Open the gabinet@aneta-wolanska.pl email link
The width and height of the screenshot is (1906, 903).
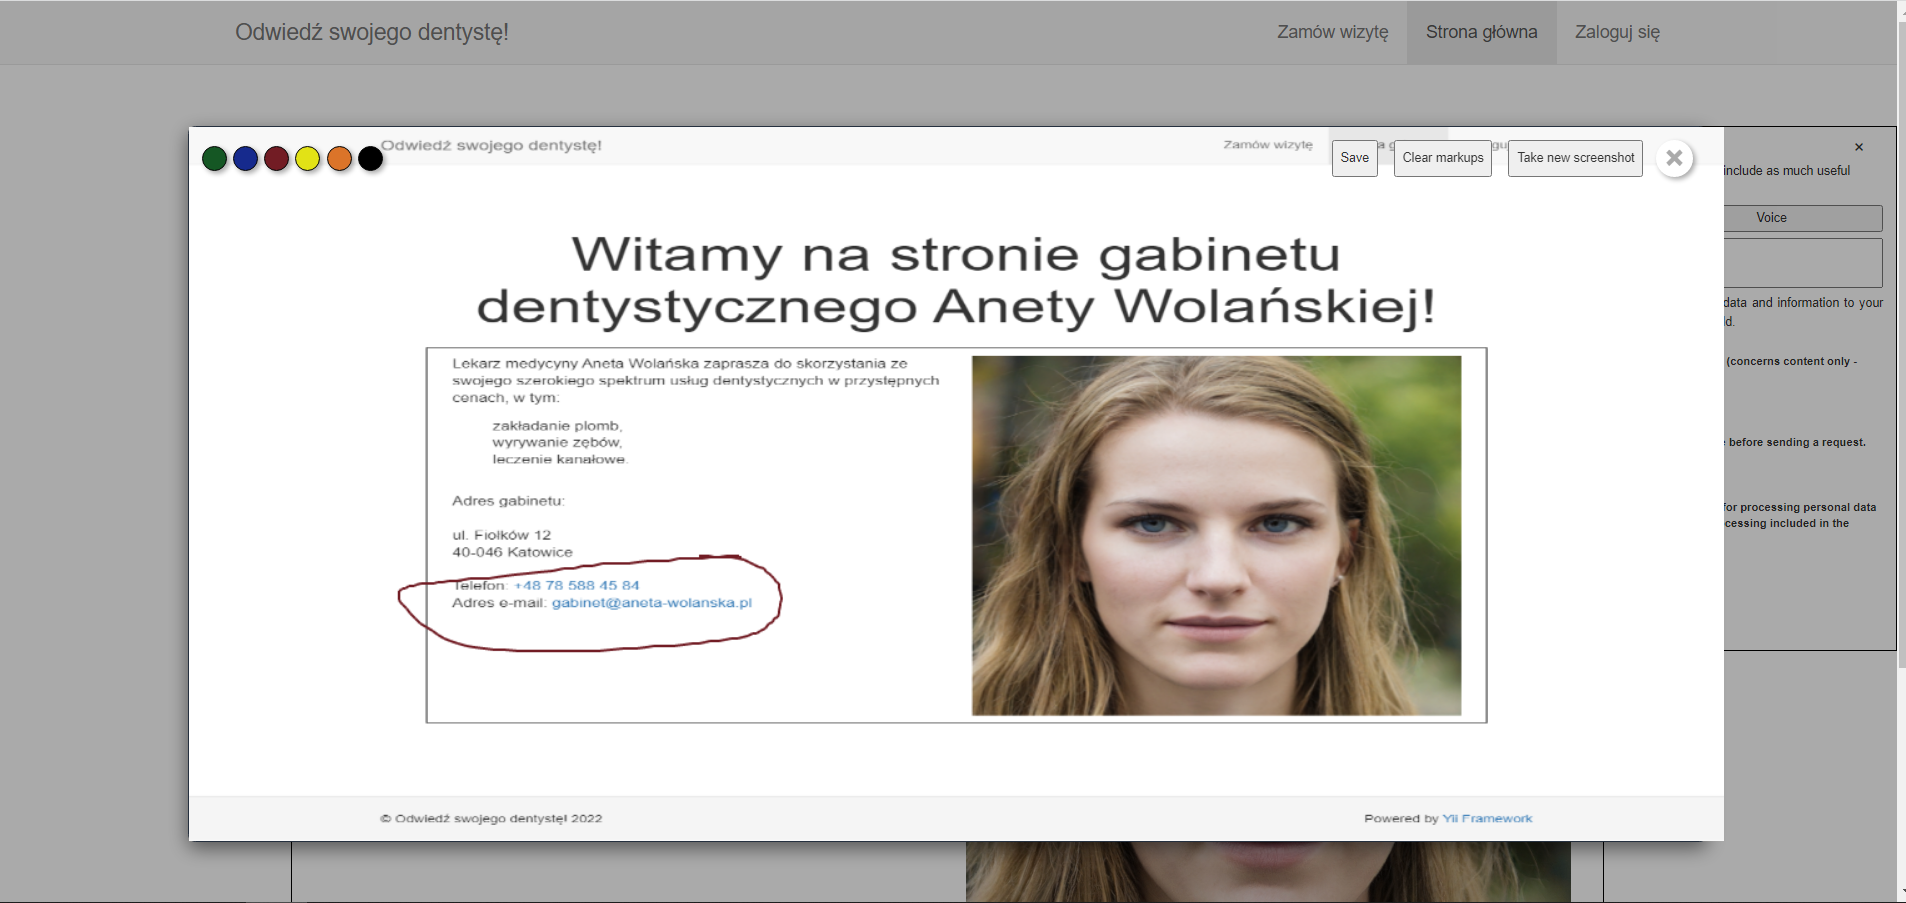tap(653, 603)
